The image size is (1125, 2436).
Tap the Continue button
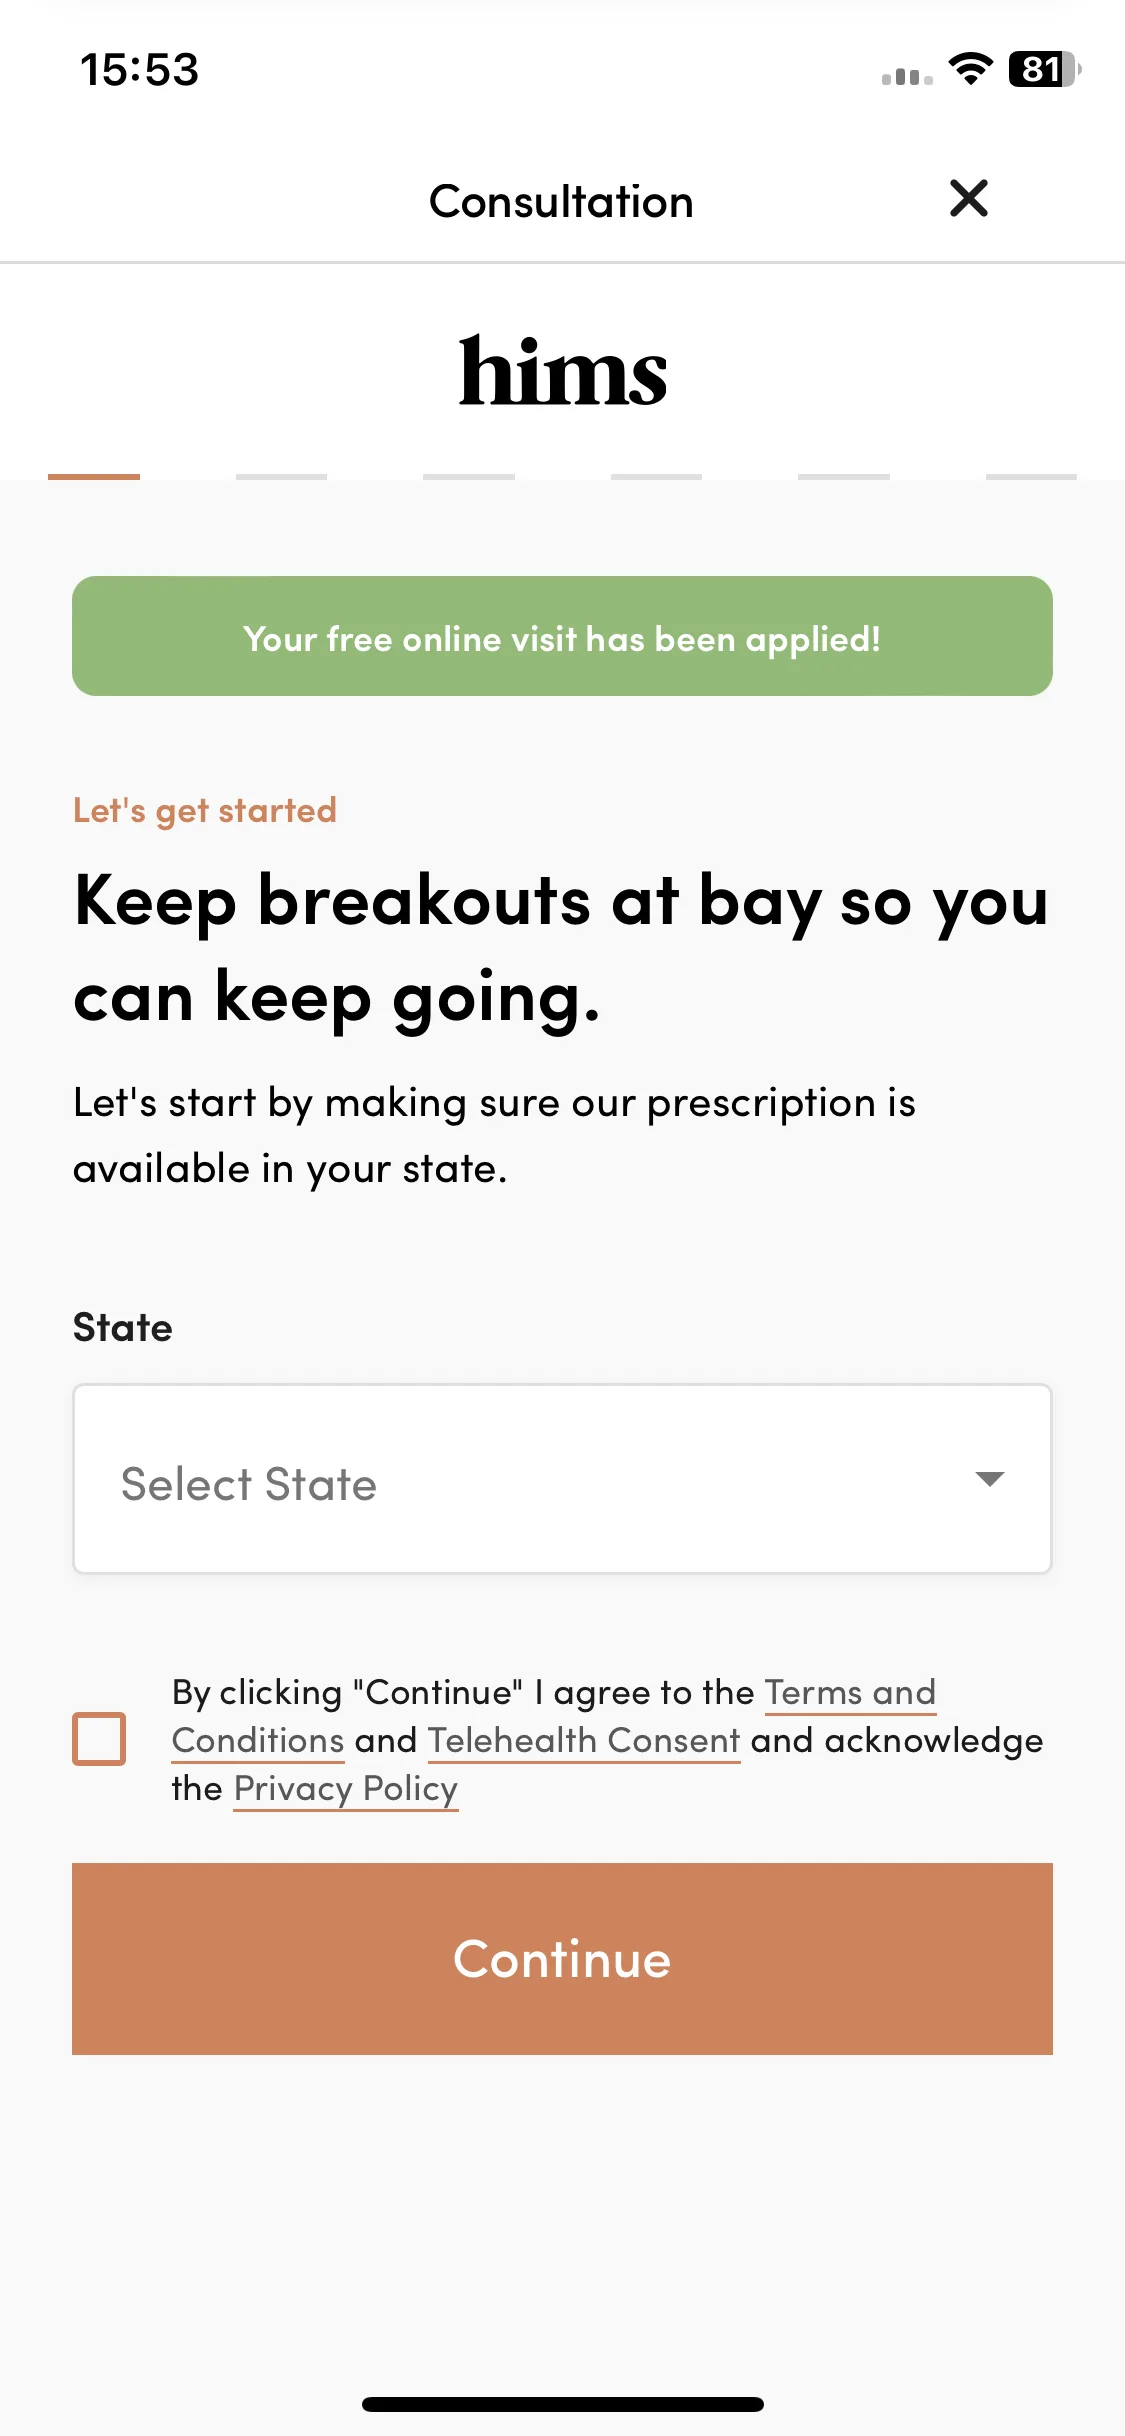[562, 1959]
